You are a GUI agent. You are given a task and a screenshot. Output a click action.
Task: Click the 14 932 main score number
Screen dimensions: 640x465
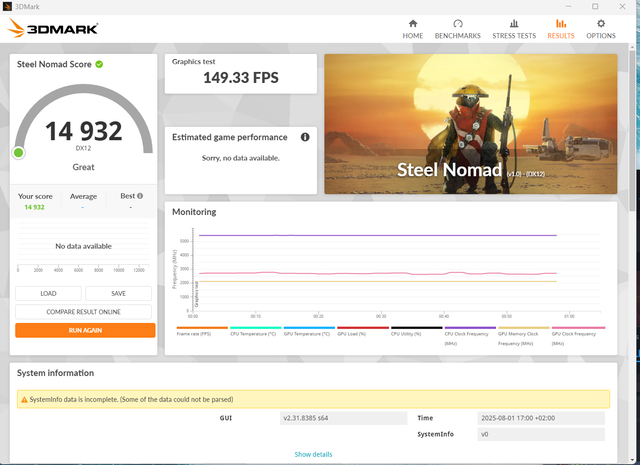click(x=84, y=131)
